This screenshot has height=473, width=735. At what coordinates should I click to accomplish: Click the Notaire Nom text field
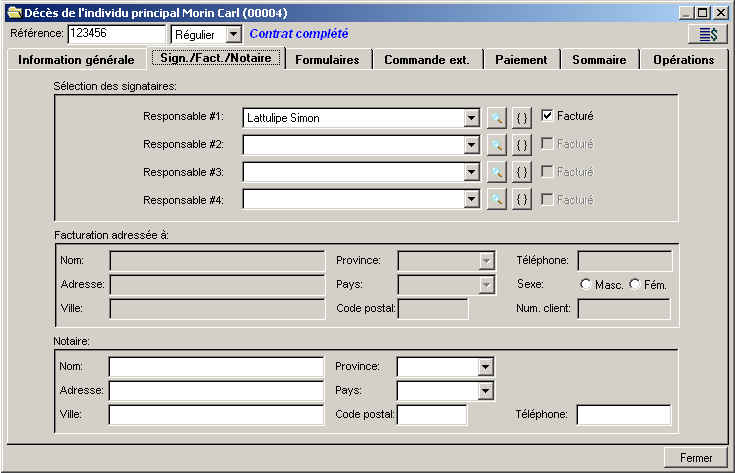coord(216,367)
